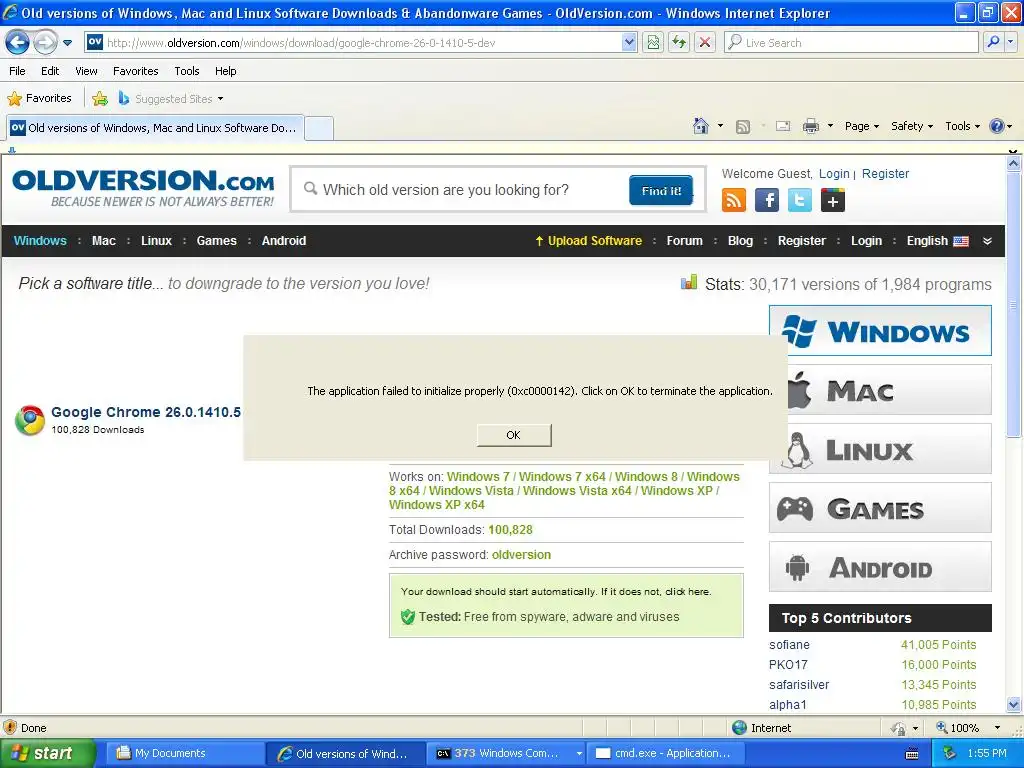Select the Mac nav item
The height and width of the screenshot is (768, 1024).
coord(104,240)
